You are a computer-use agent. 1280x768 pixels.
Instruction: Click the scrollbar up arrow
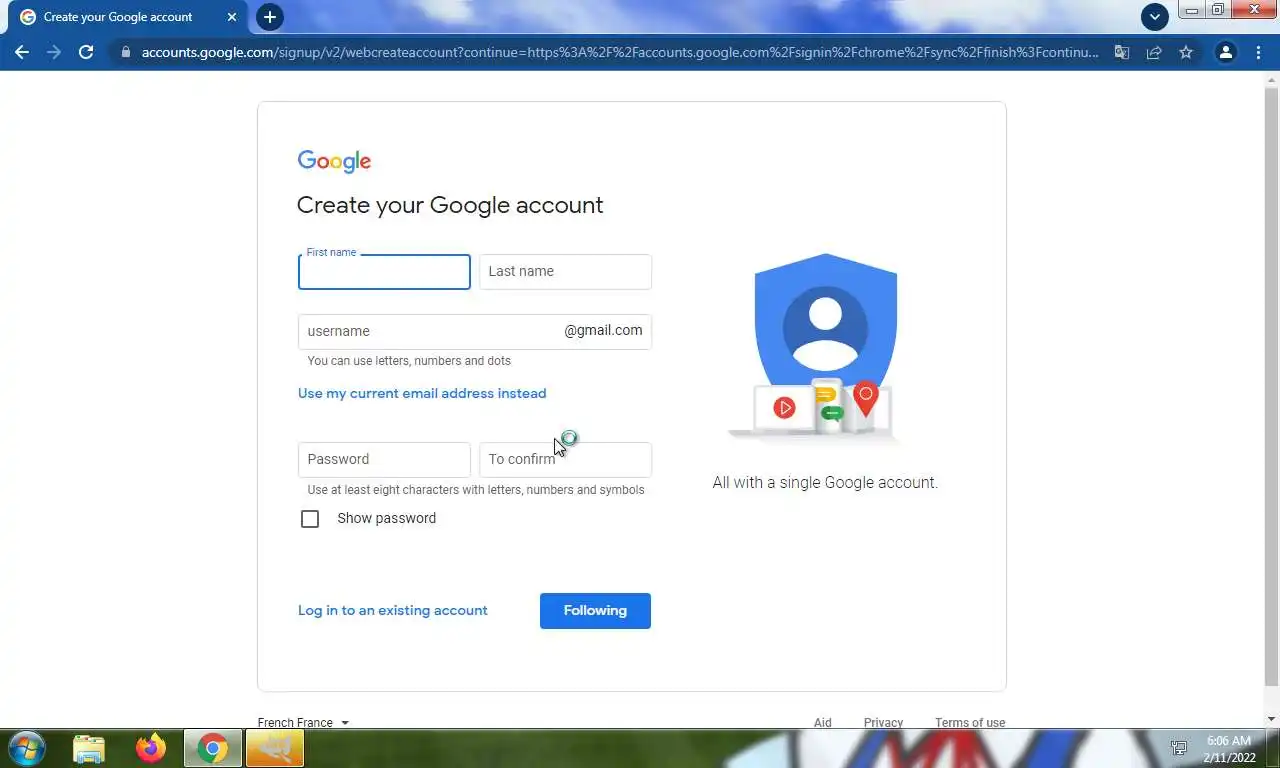coord(1272,79)
